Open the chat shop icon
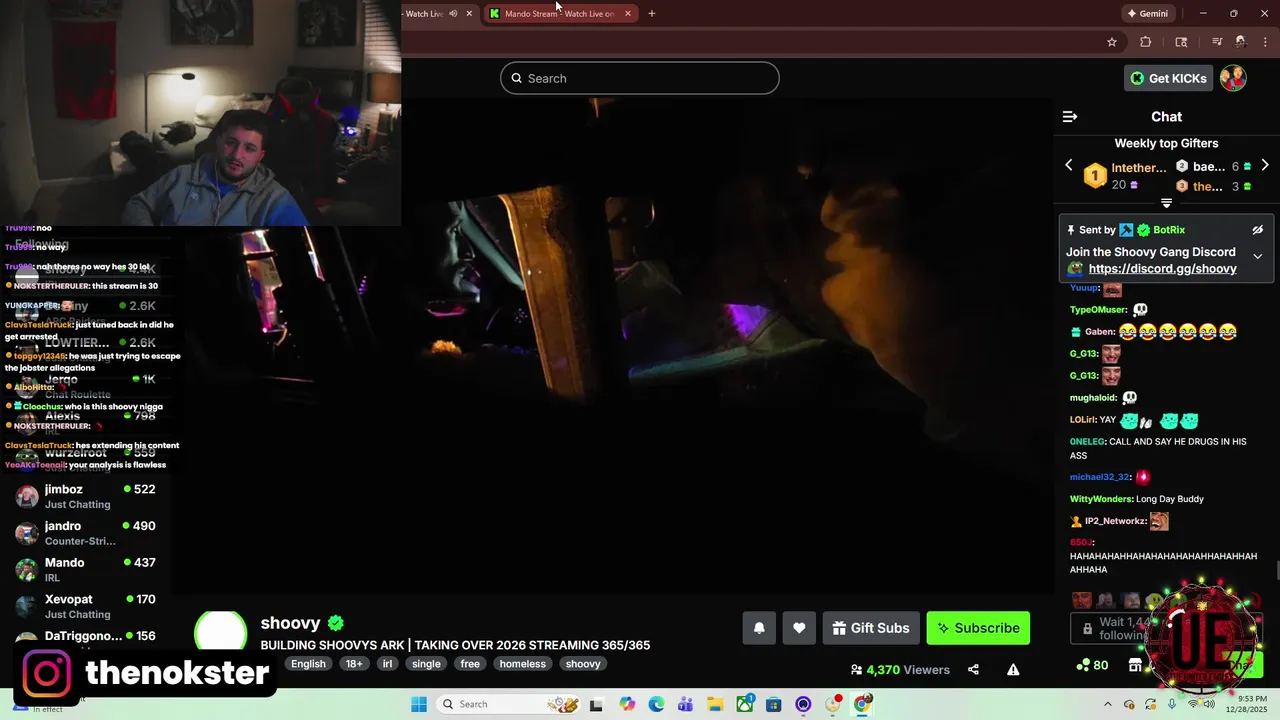 pyautogui.click(x=1135, y=665)
